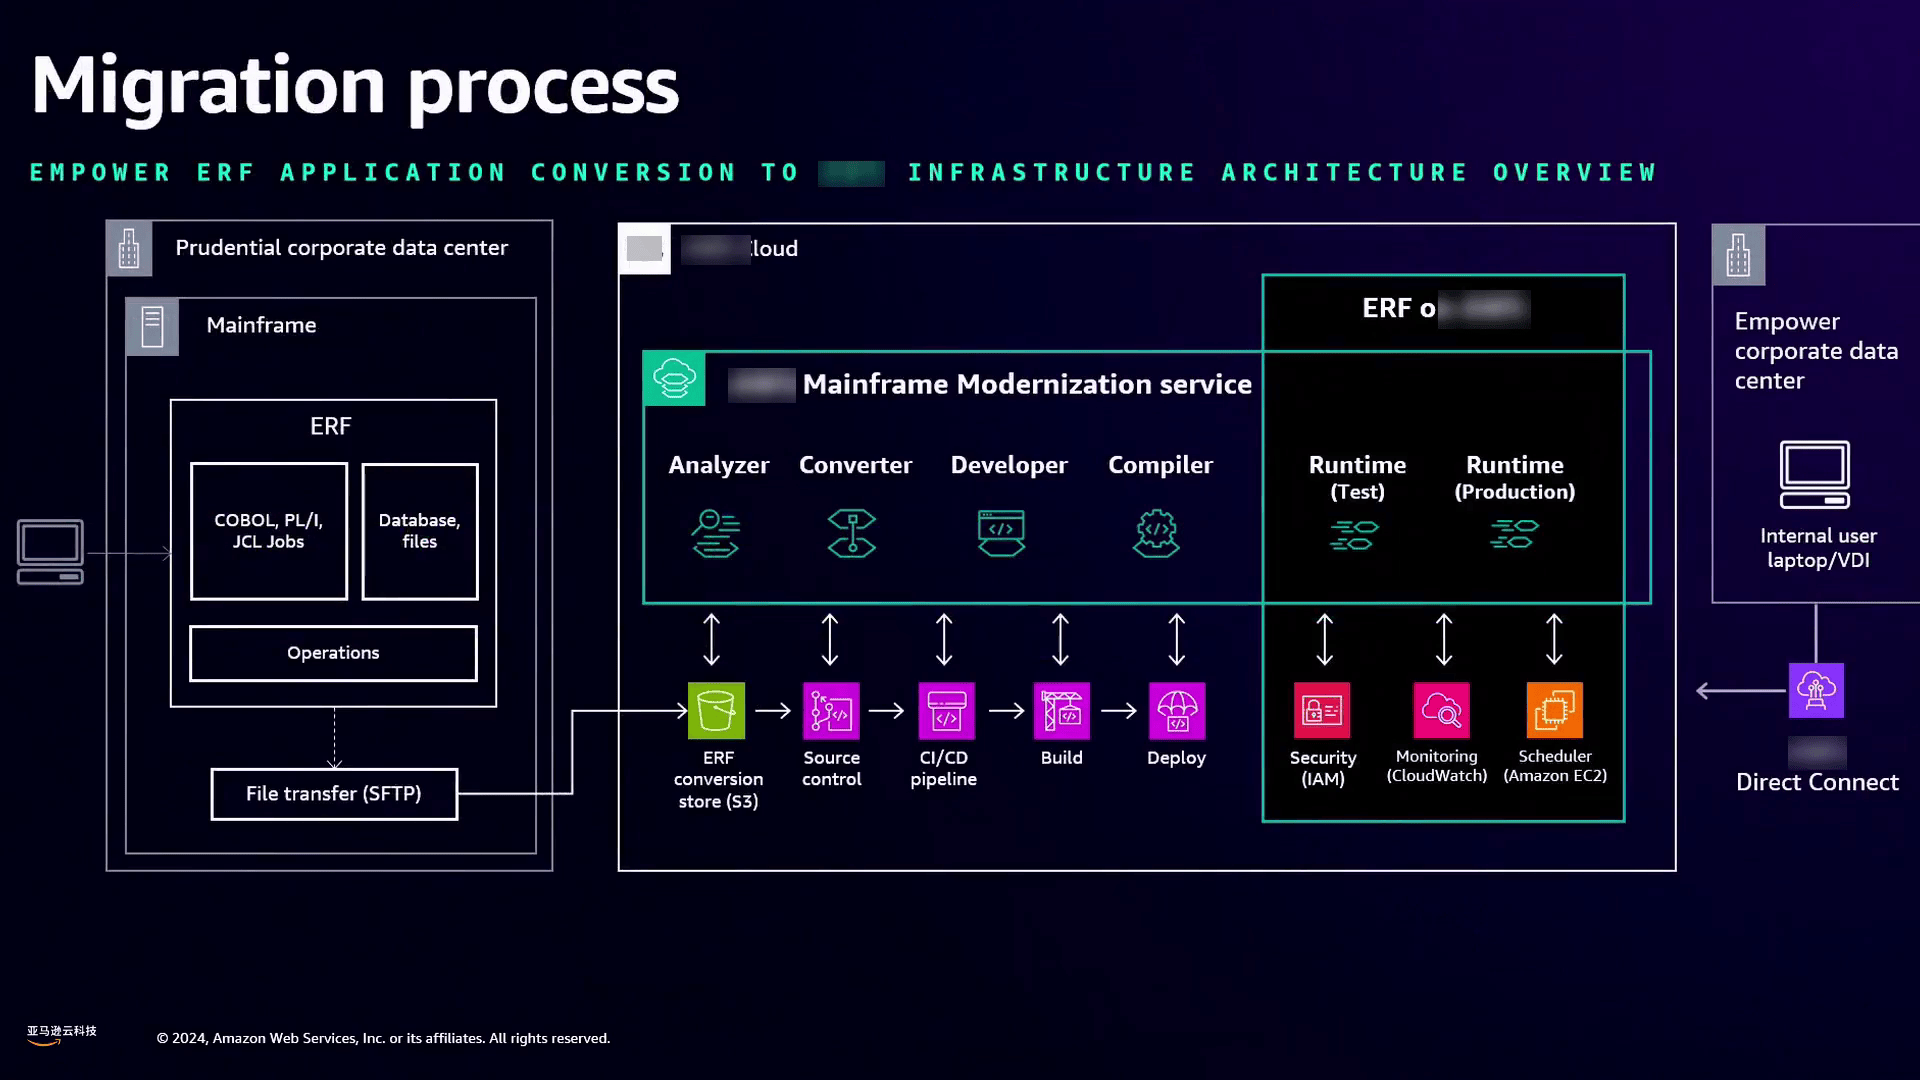Click the copyright notice in the footer
1920x1080 pixels.
(383, 1039)
